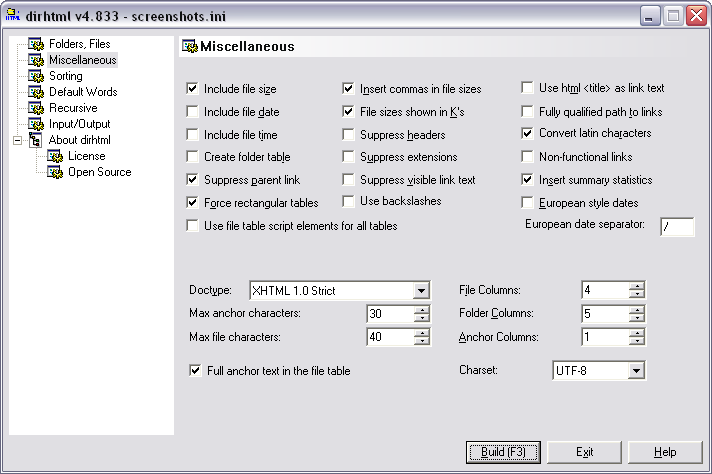712x474 pixels.
Task: Select Sorting label in the tree
Action: [x=66, y=76]
